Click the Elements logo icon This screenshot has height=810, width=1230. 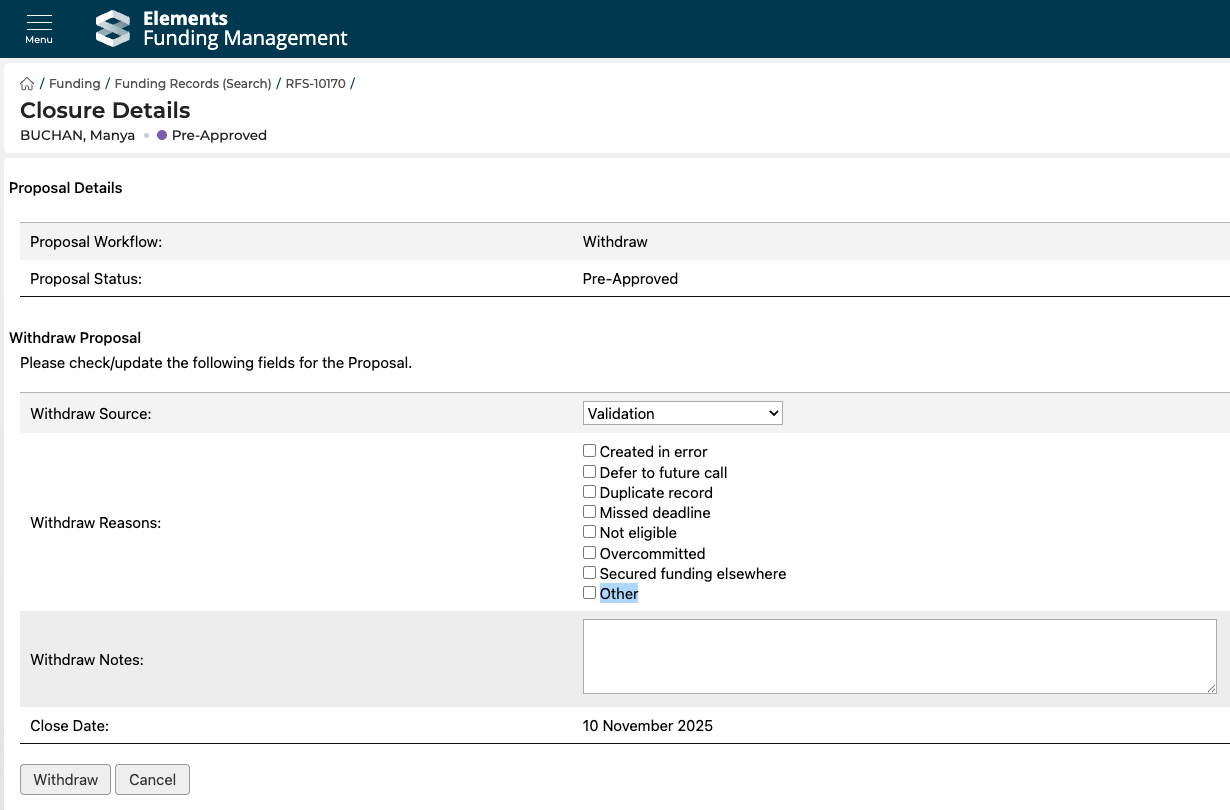click(113, 28)
